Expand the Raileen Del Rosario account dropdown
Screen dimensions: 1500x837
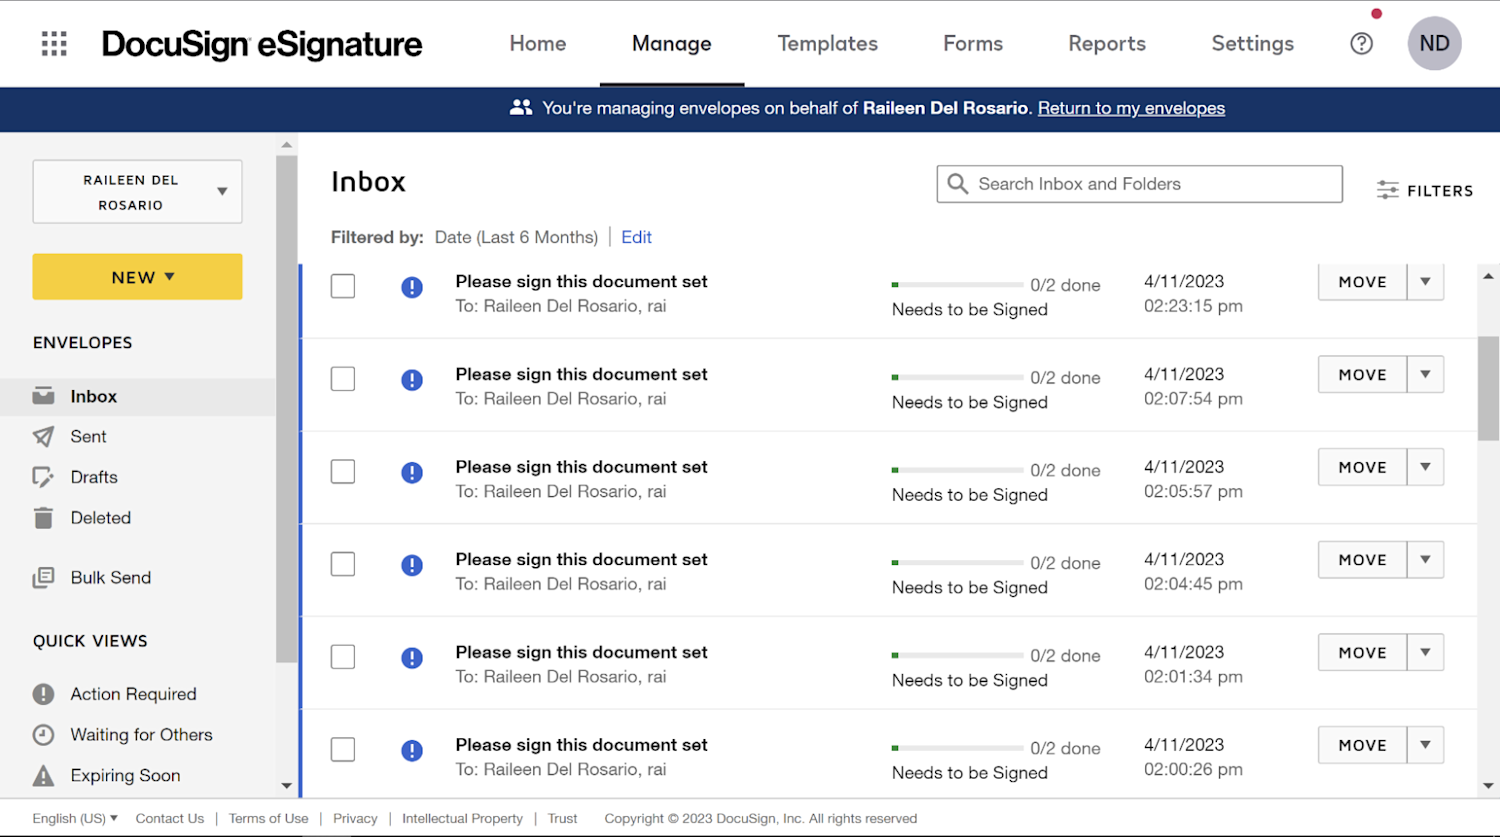pos(222,191)
